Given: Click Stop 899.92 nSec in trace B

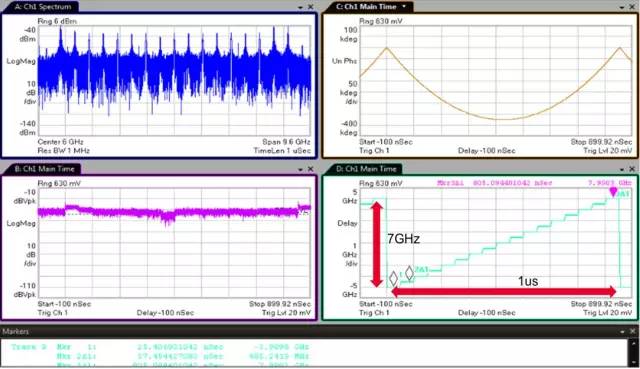Looking at the screenshot, I should (280, 304).
